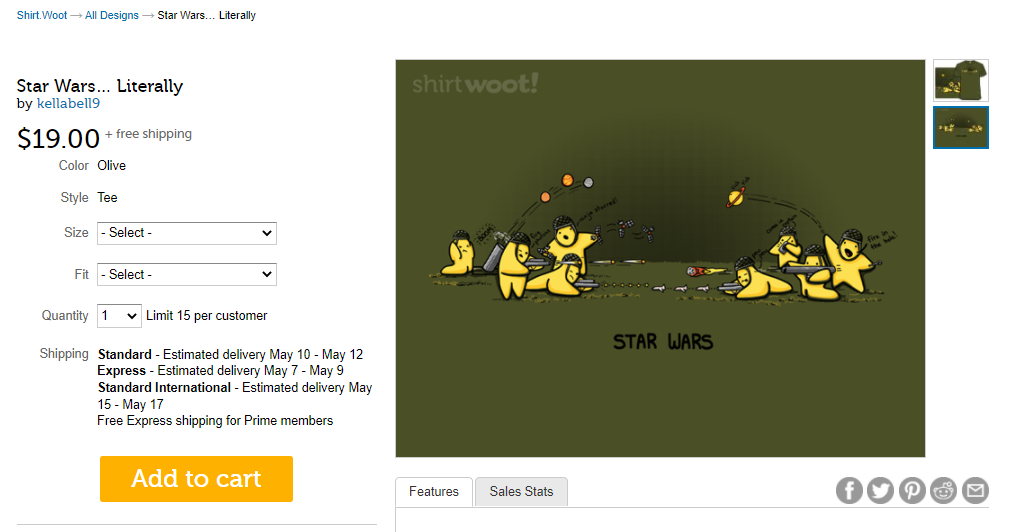Share the shirt on Facebook
Screen dimensions: 1028x532
849,490
